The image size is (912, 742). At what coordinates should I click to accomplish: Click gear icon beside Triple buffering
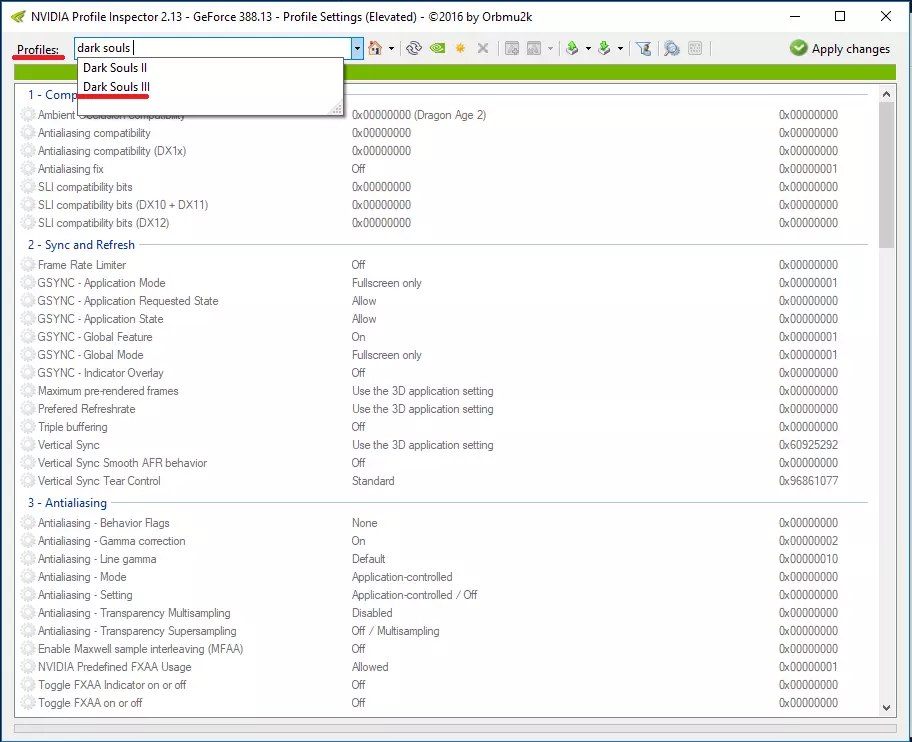[28, 427]
